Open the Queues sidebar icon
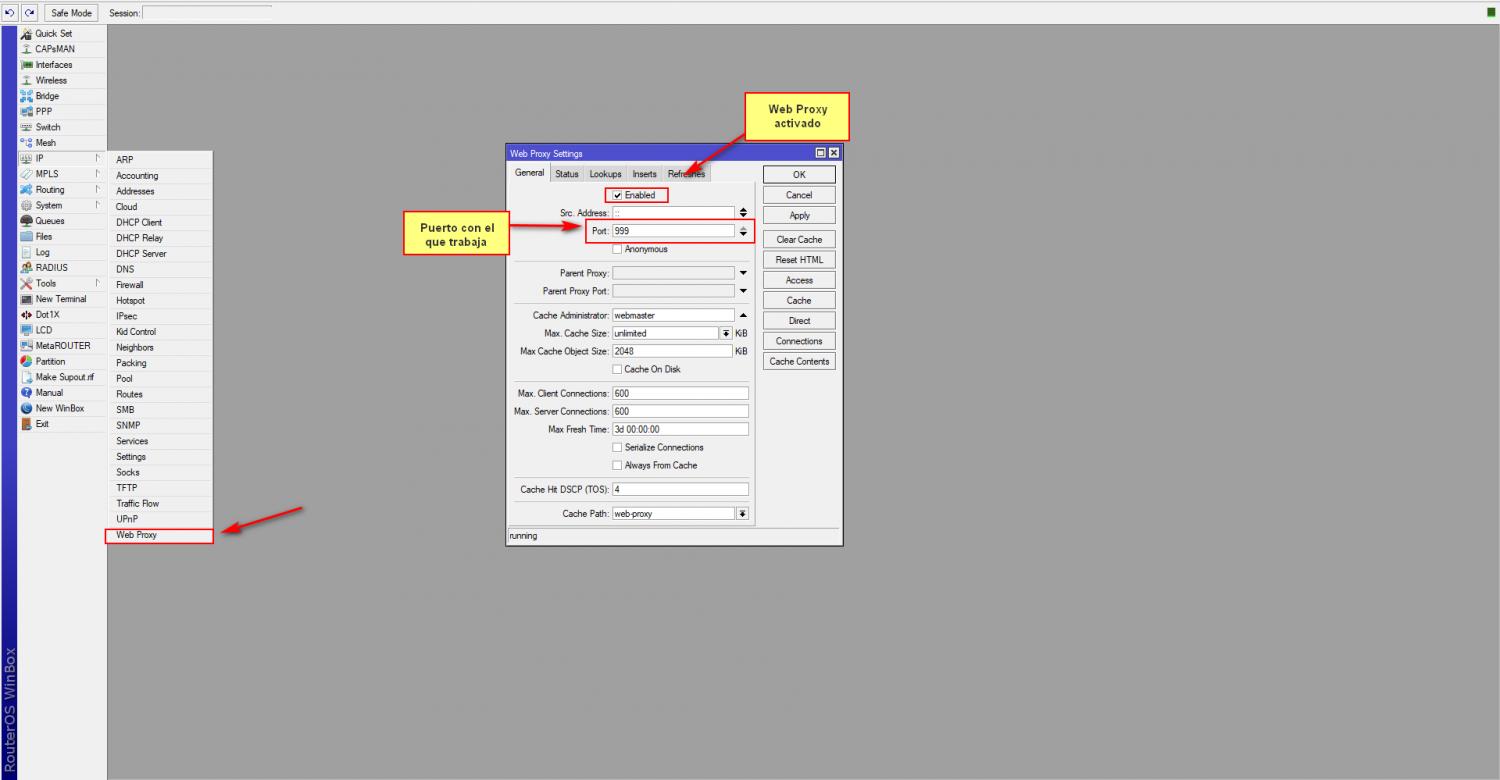The height and width of the screenshot is (780, 1500). pyautogui.click(x=27, y=221)
